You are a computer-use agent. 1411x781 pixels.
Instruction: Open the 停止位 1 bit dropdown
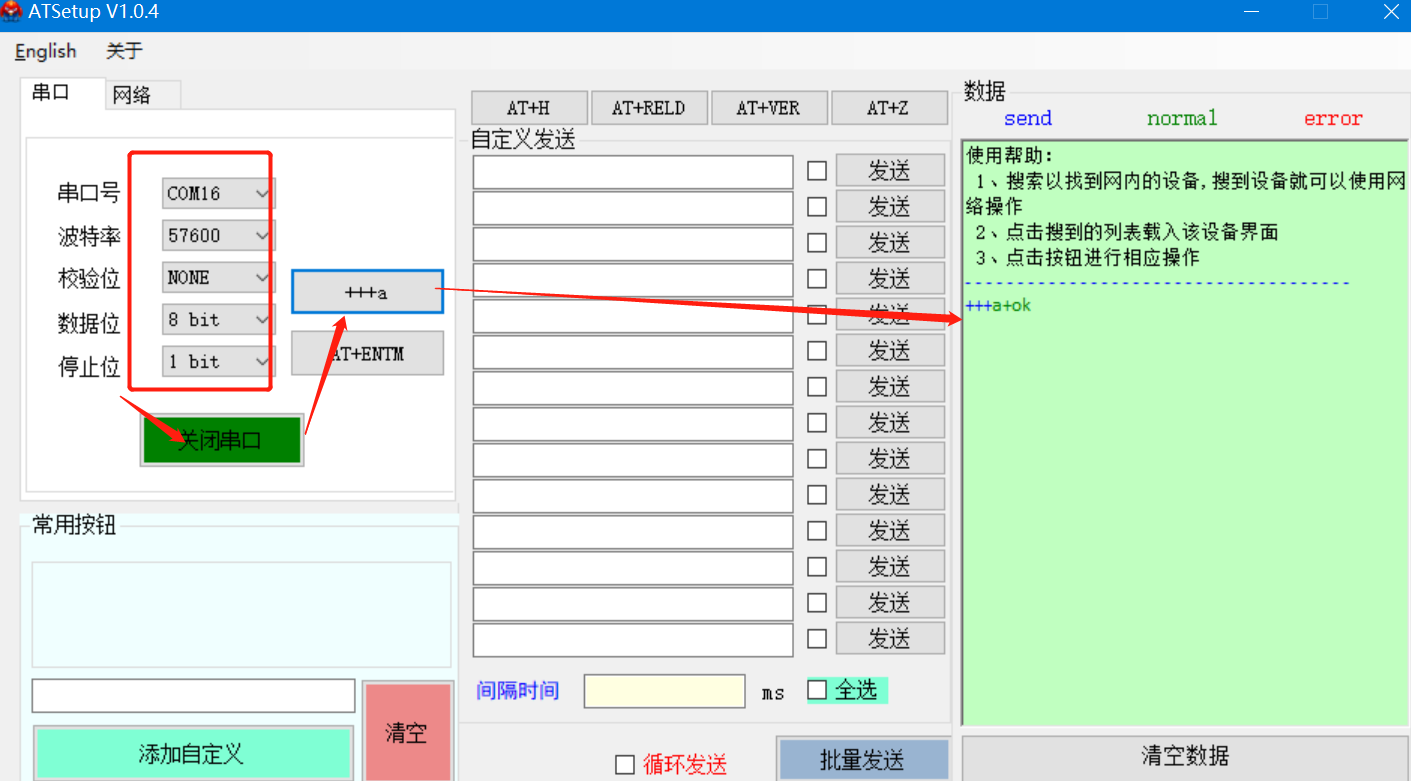(218, 362)
